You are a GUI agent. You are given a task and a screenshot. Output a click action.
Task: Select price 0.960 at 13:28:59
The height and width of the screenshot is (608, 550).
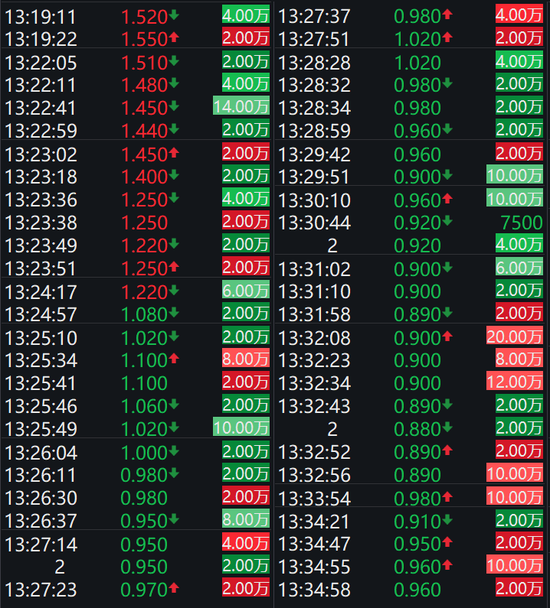[418, 131]
